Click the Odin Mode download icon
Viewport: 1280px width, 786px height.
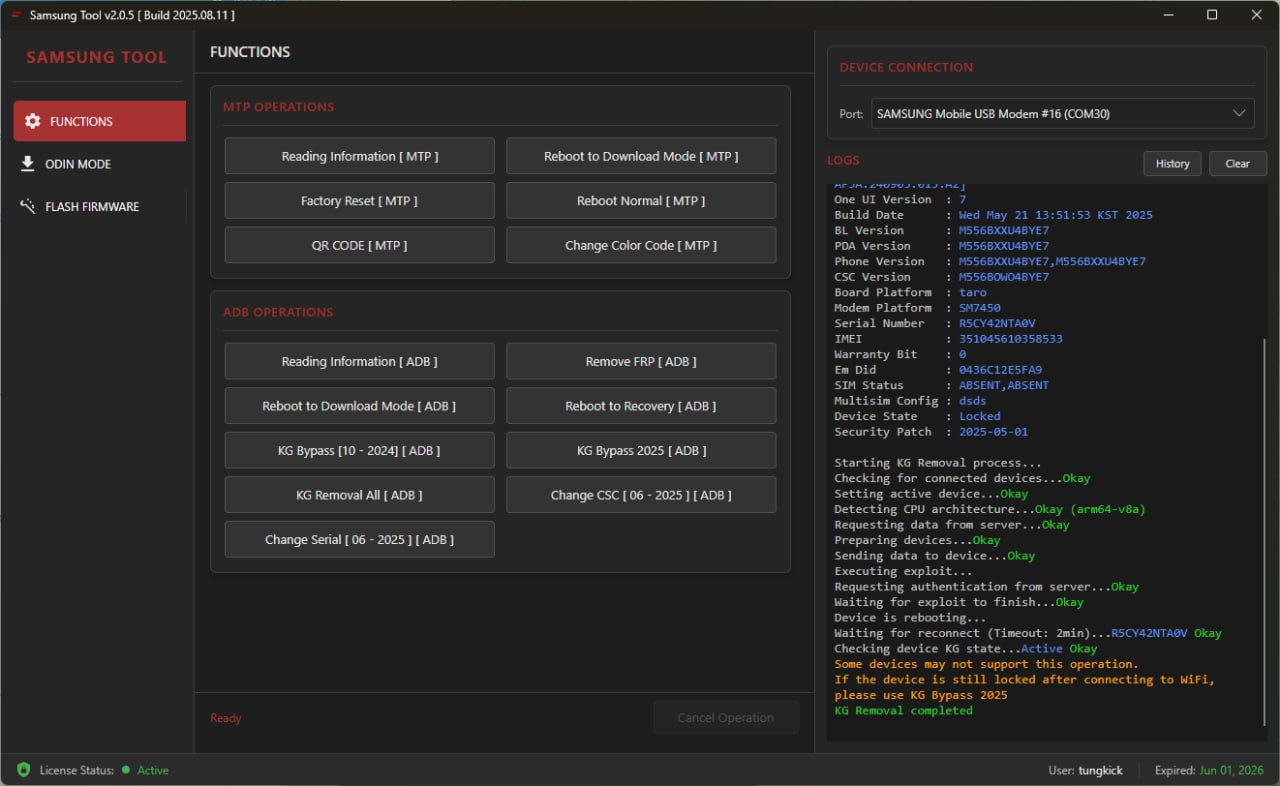coord(28,164)
